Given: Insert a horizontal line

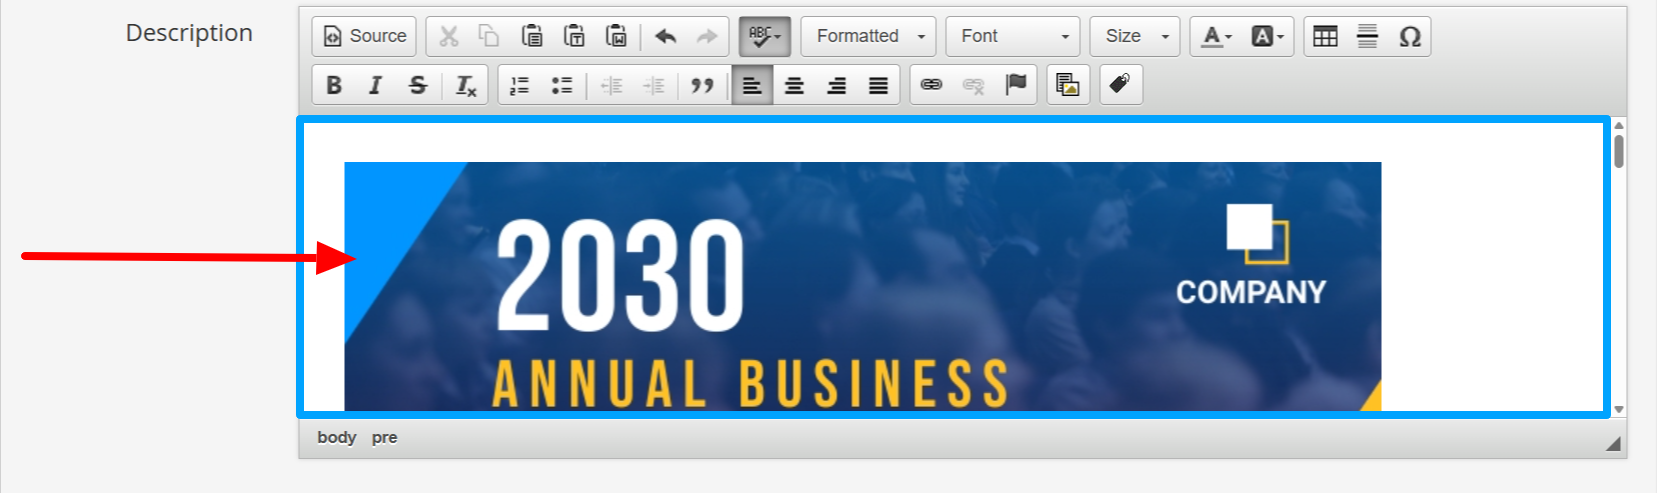Looking at the screenshot, I should (1367, 36).
